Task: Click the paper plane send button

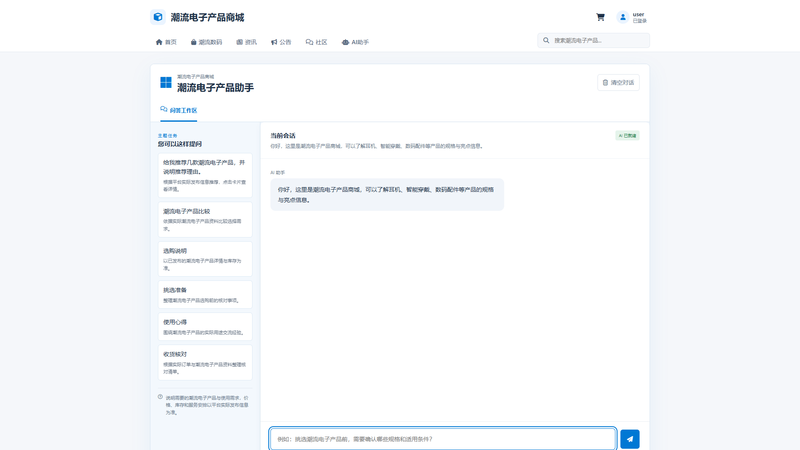Action: point(630,439)
